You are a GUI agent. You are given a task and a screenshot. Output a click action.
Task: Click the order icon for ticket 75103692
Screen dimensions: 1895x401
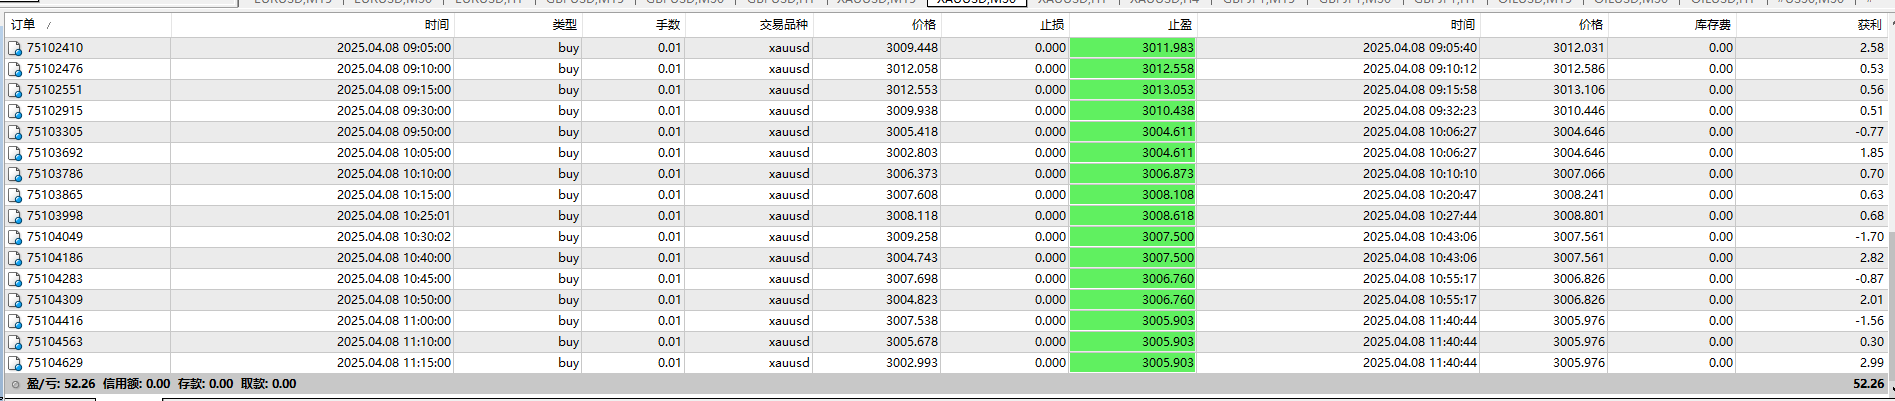[15, 153]
